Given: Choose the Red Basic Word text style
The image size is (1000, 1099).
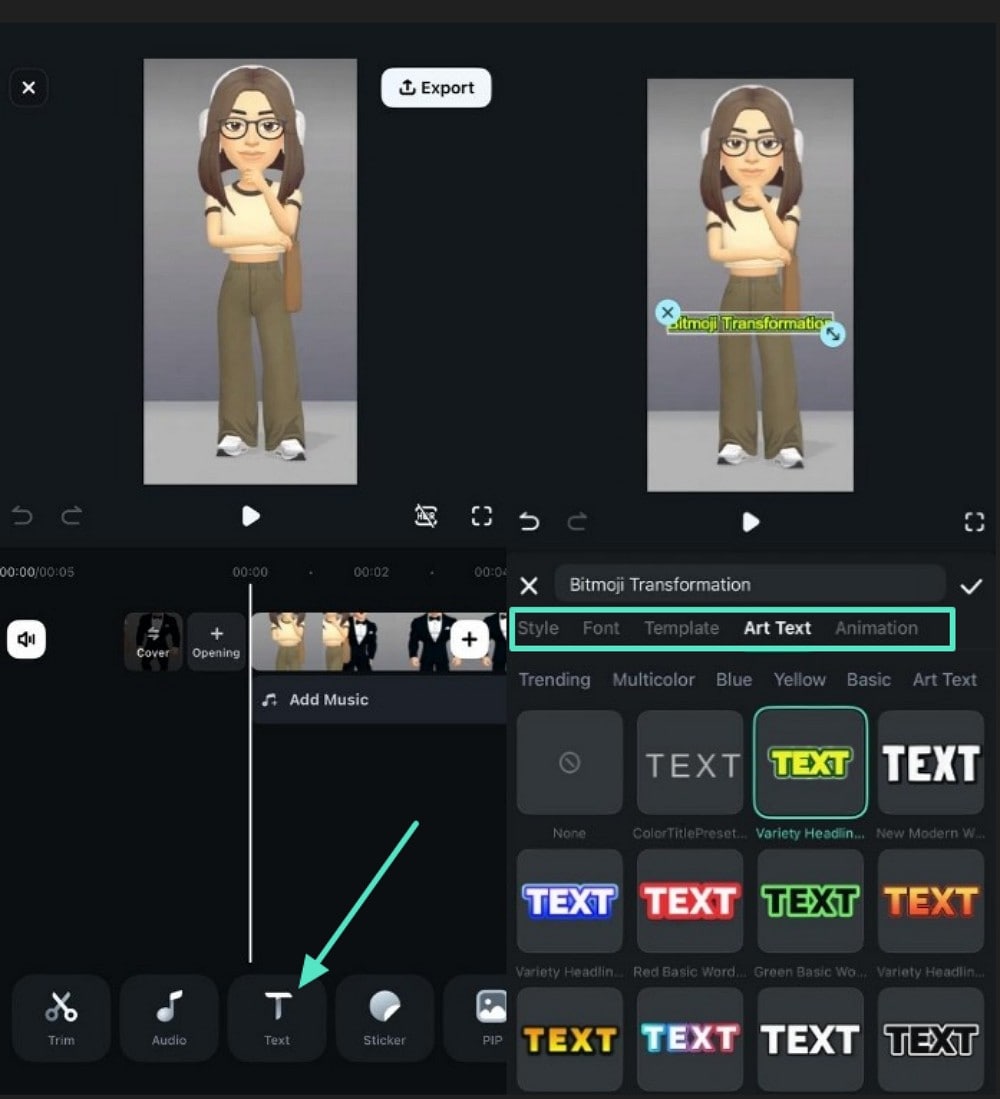Looking at the screenshot, I should click(690, 900).
